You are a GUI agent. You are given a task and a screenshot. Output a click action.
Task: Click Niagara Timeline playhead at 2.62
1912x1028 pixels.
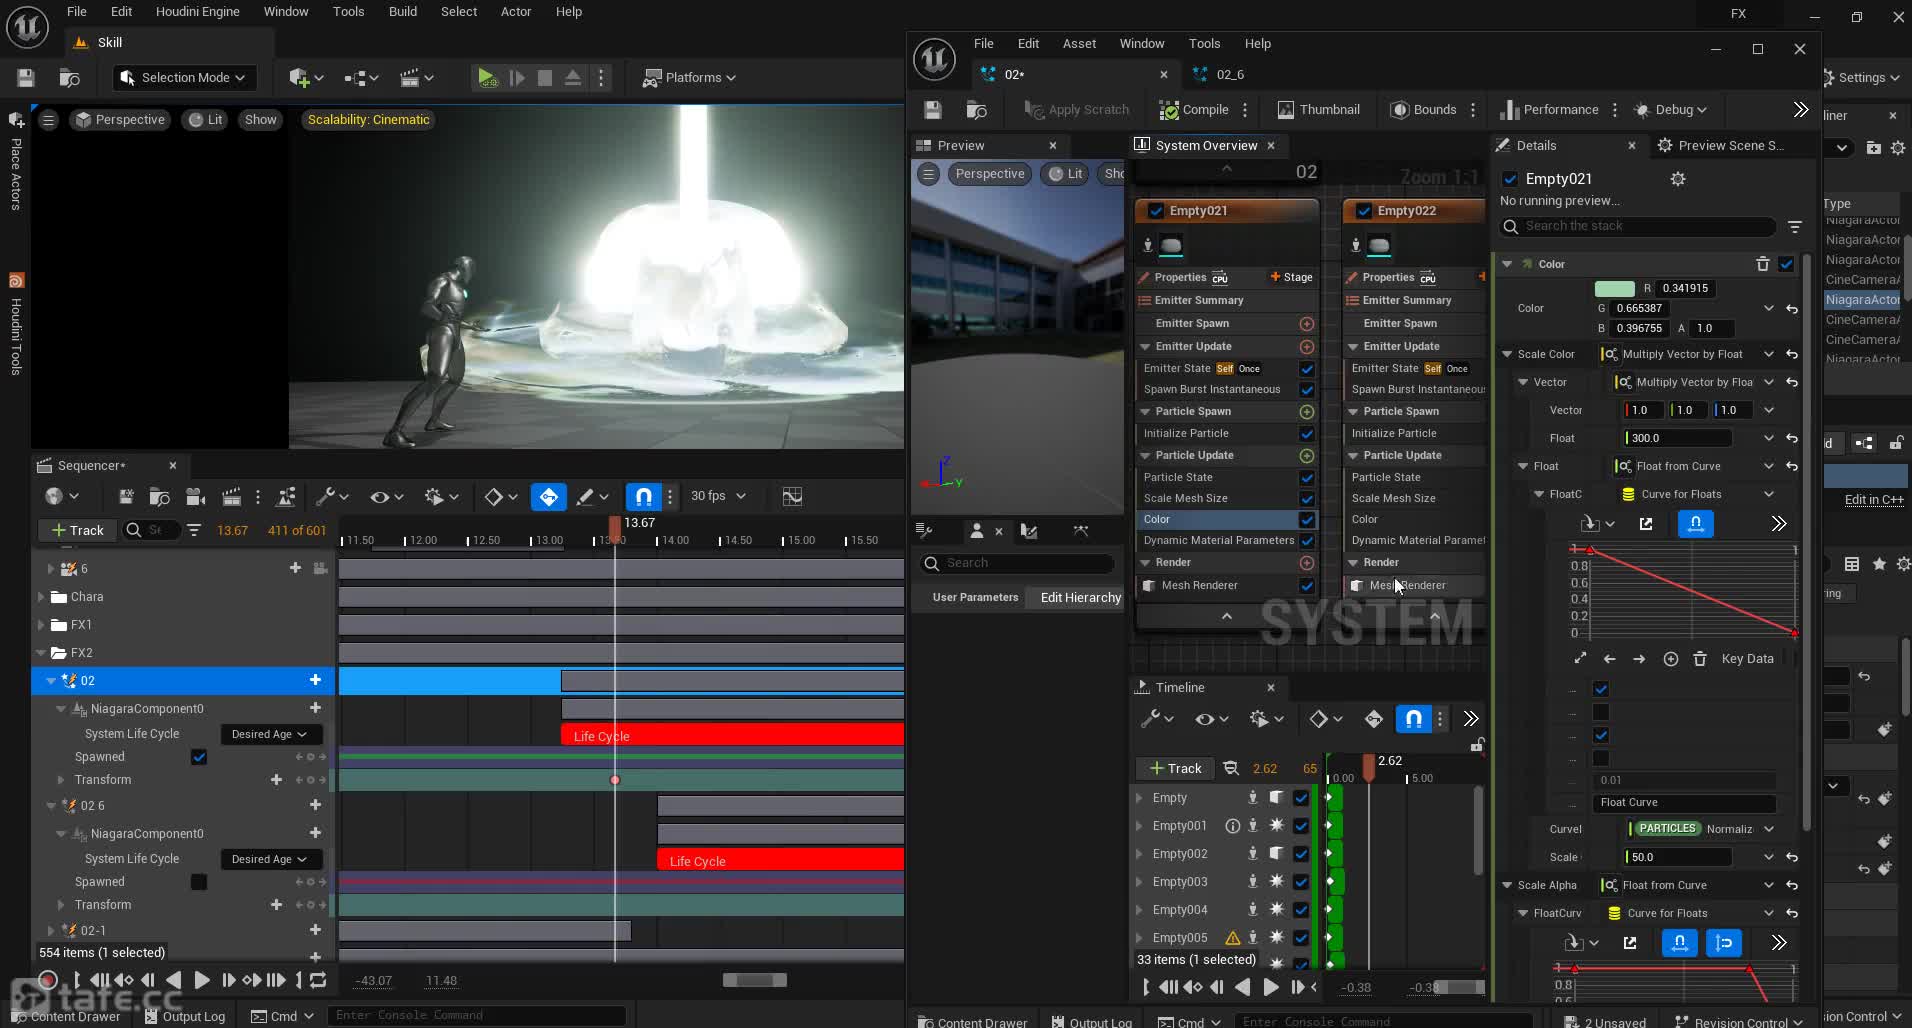pos(1369,768)
